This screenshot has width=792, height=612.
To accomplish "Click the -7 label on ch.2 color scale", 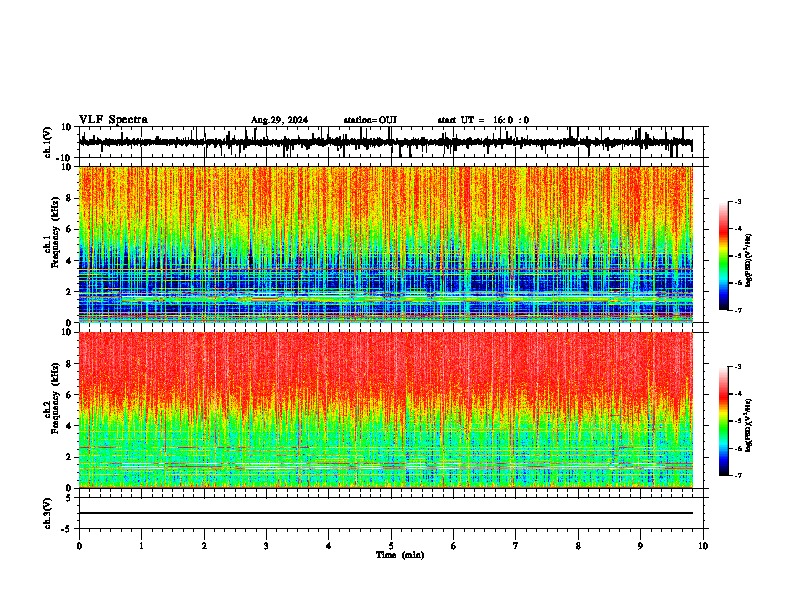I will [737, 475].
